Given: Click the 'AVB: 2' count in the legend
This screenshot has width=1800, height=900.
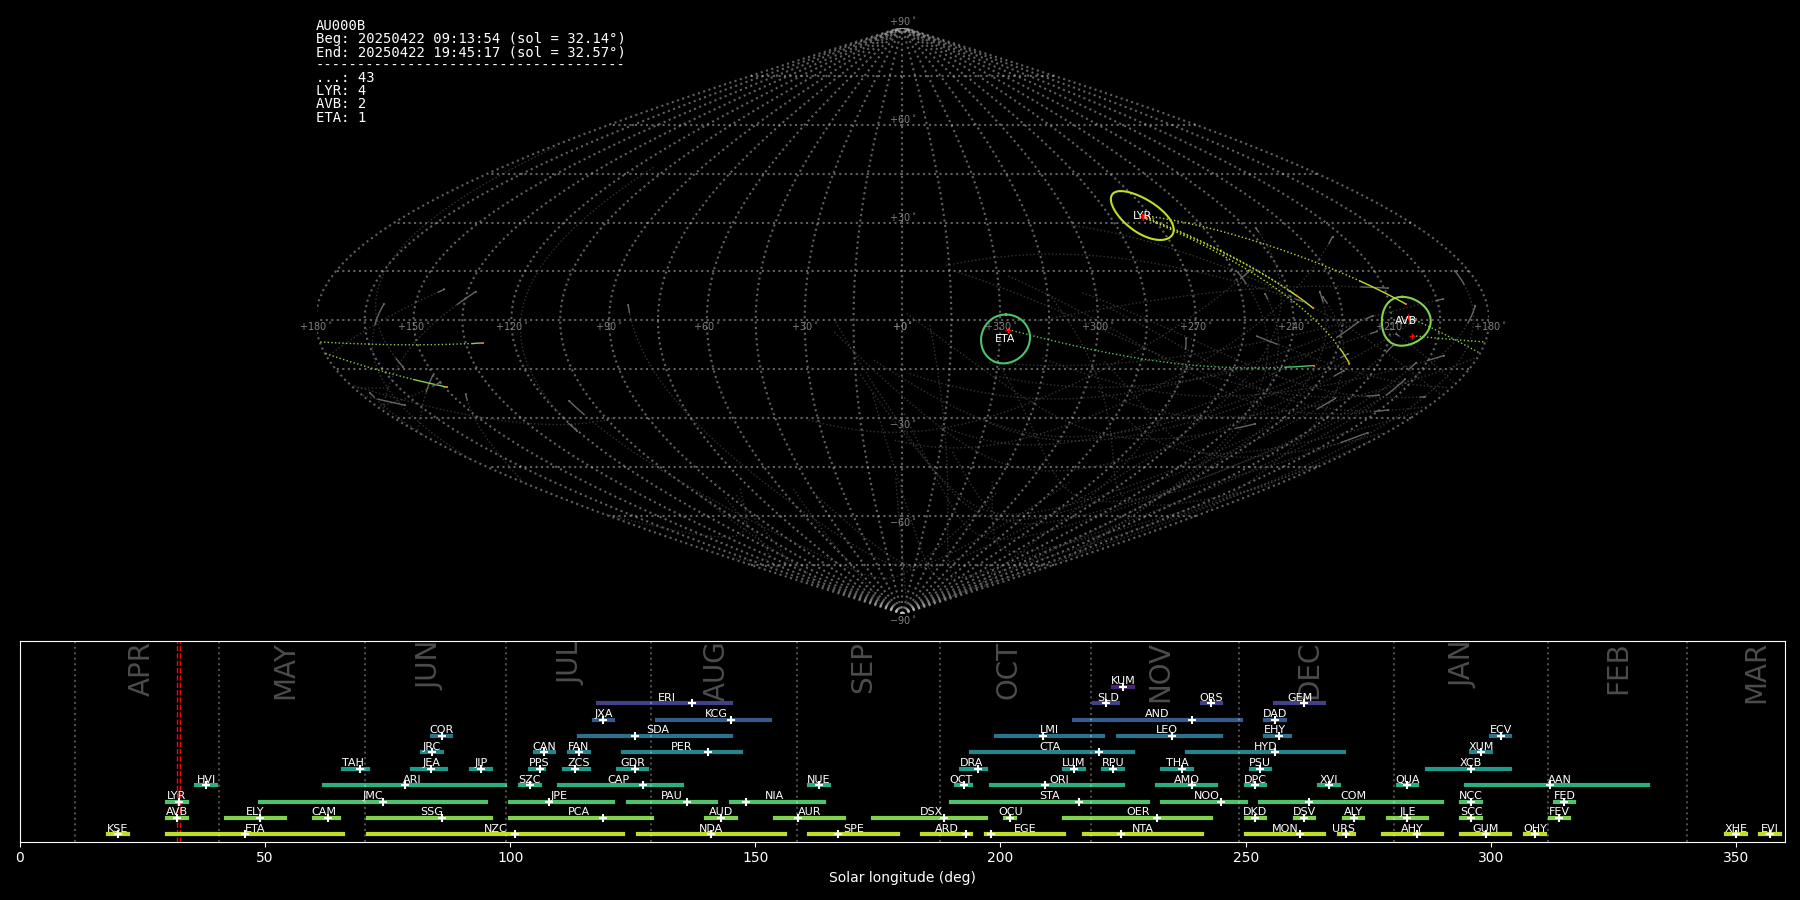Looking at the screenshot, I should click(x=341, y=104).
